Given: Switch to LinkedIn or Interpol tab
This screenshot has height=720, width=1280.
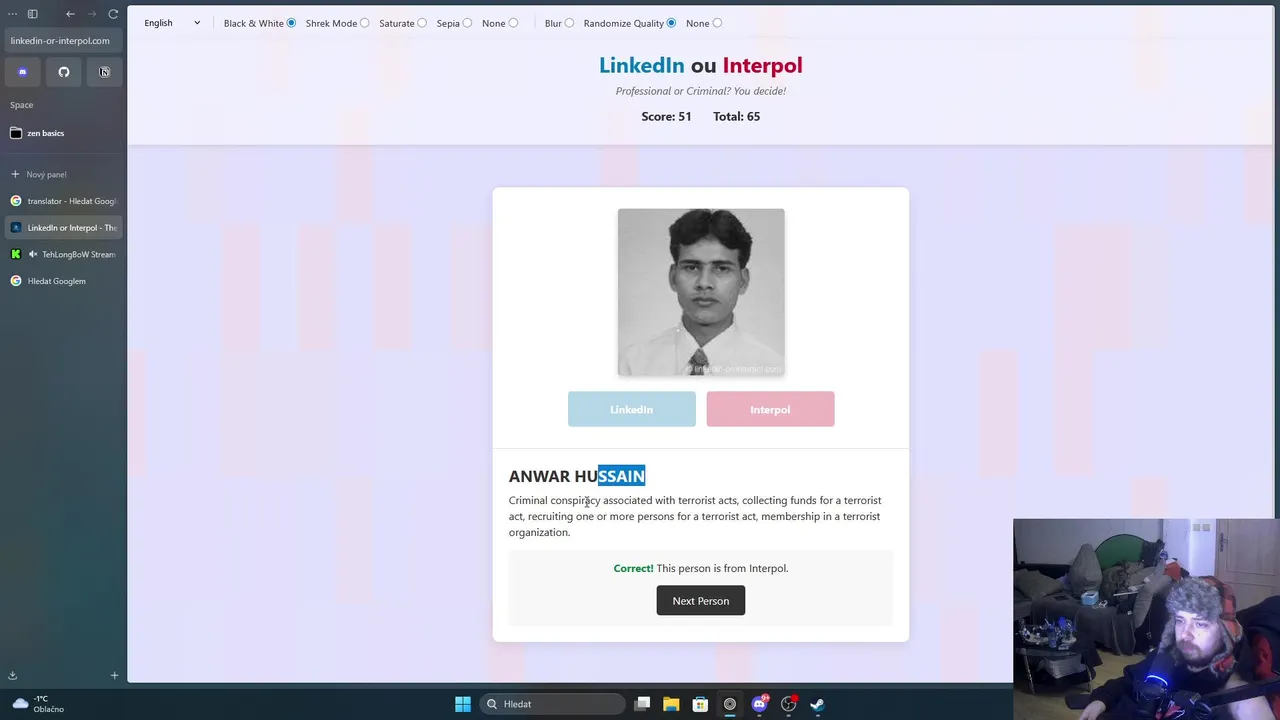Looking at the screenshot, I should click(64, 228).
